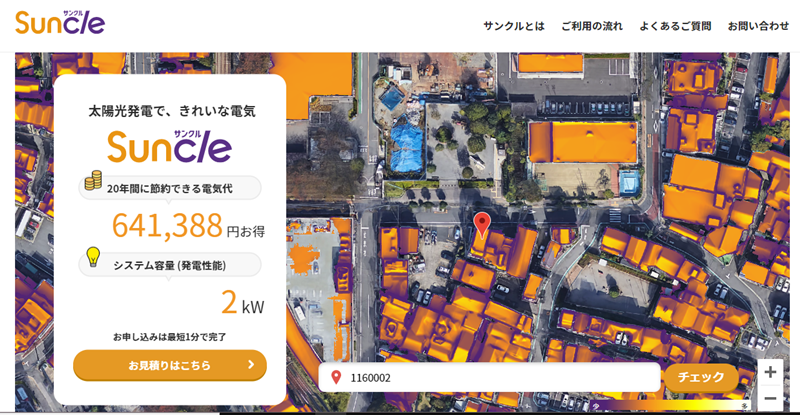Open the よくあるご質問 menu item

[x=675, y=26]
